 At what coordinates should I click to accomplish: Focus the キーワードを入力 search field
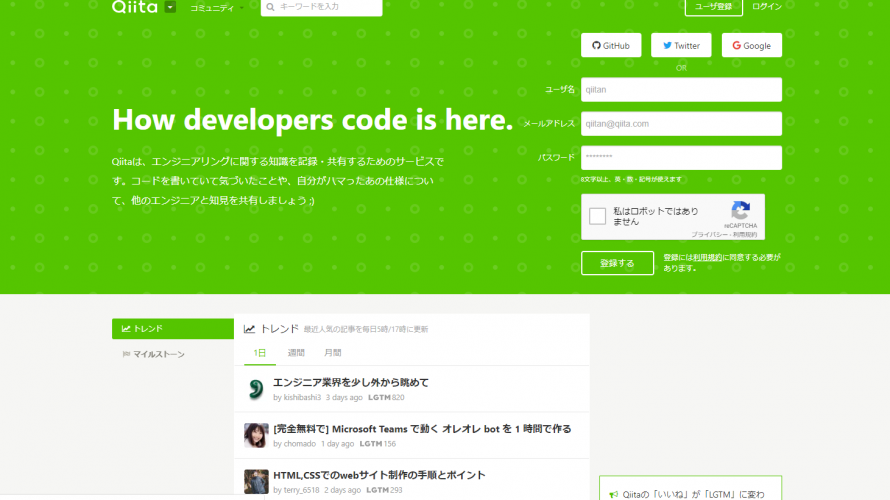click(321, 7)
